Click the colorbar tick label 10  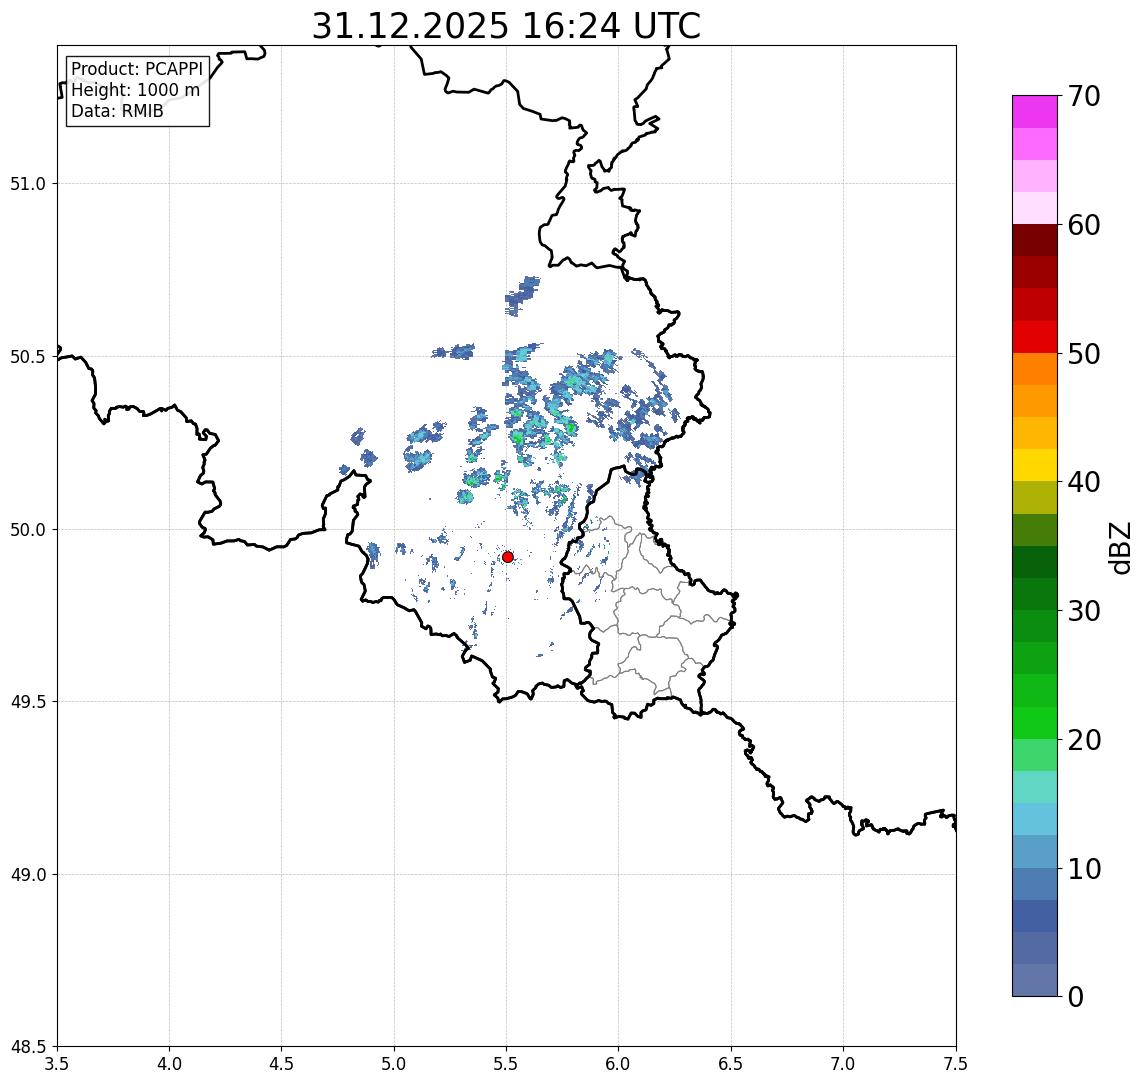point(1084,869)
